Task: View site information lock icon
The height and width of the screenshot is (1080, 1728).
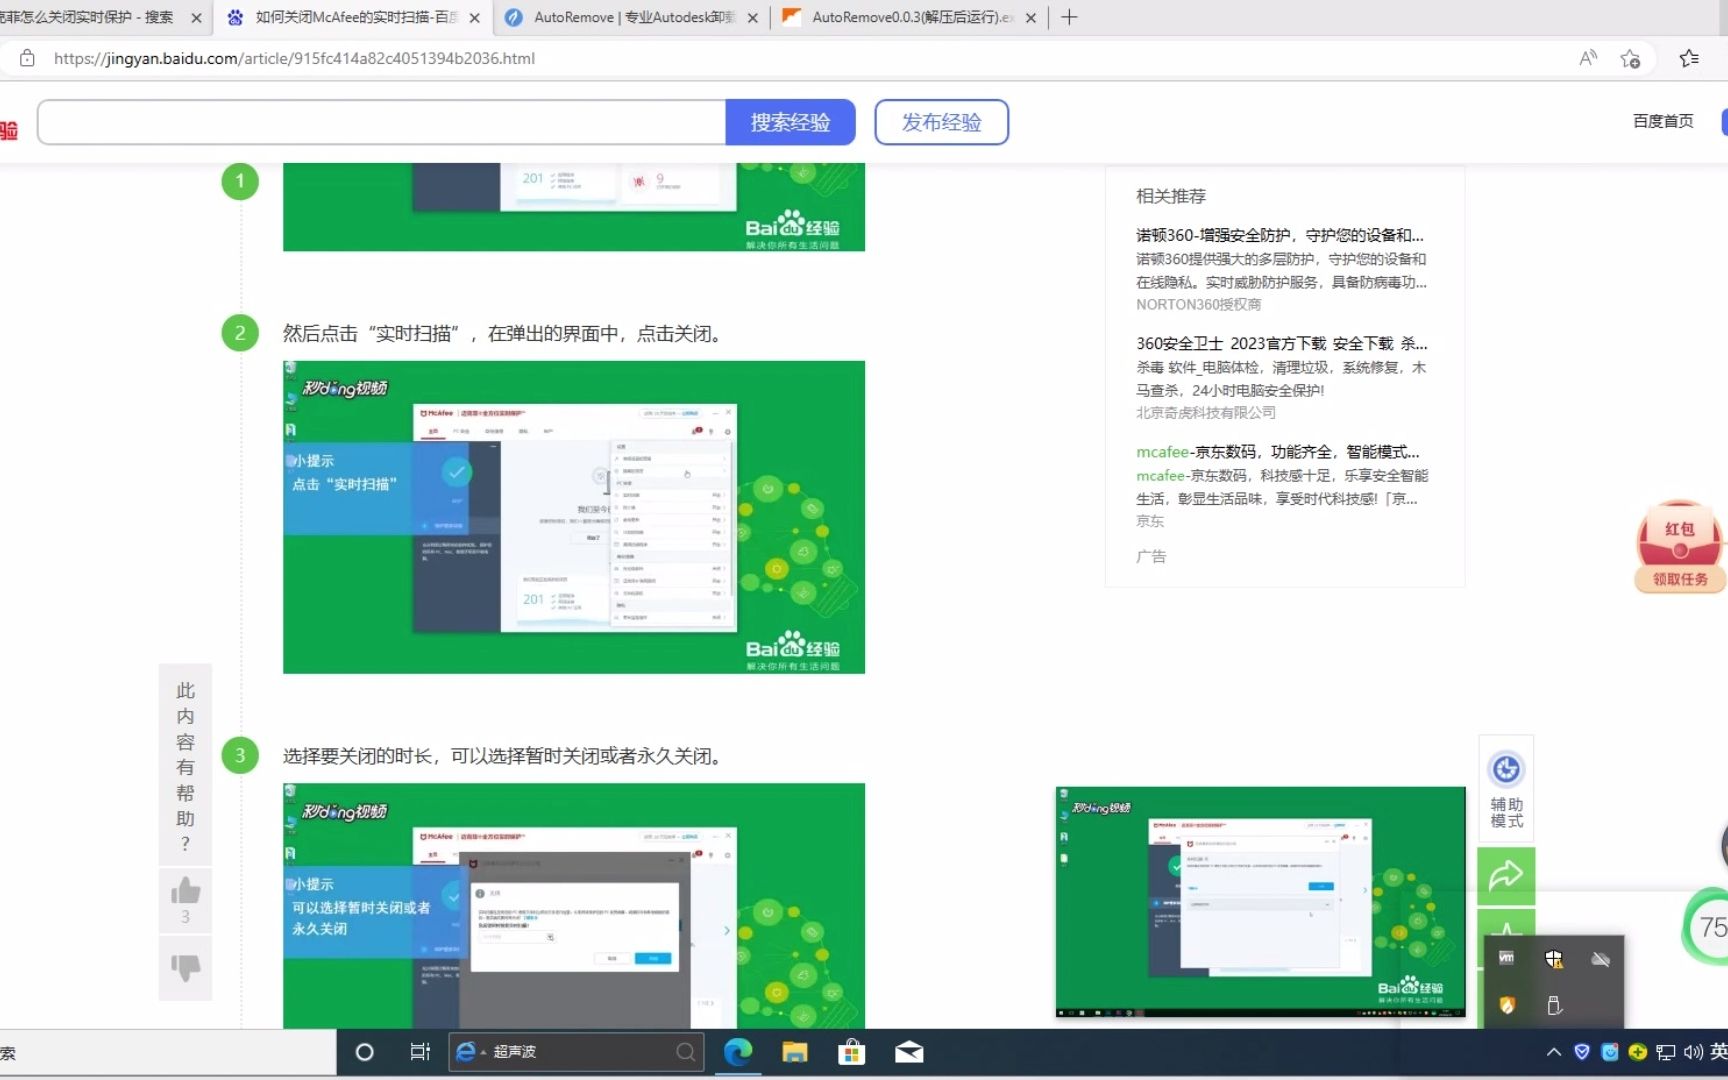Action: pos(28,58)
